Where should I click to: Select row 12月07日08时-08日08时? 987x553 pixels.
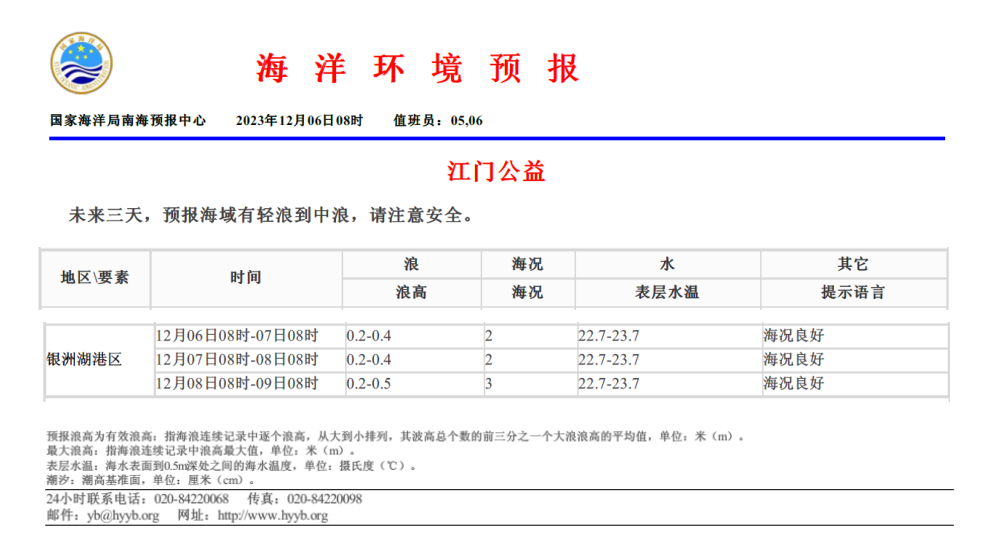(237, 359)
